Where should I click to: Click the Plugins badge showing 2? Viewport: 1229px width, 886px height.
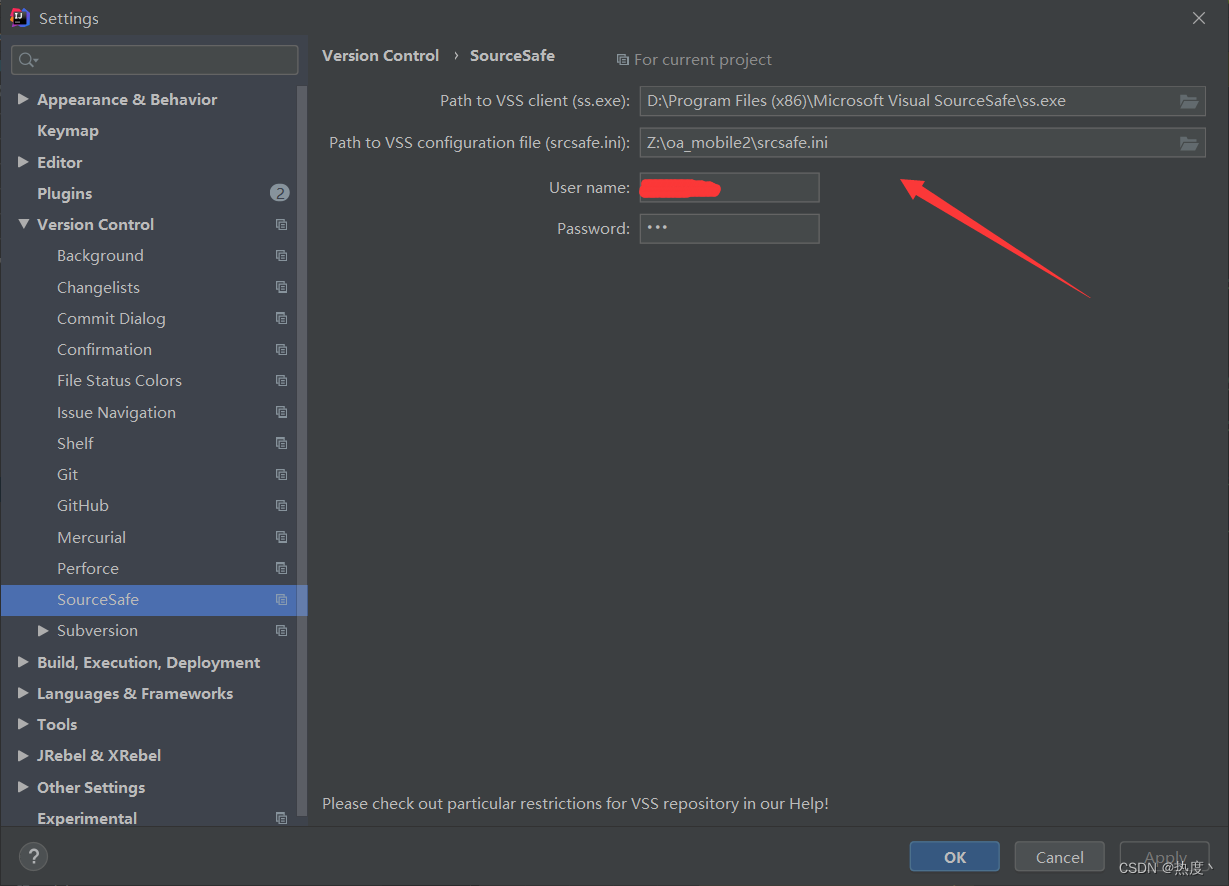279,193
